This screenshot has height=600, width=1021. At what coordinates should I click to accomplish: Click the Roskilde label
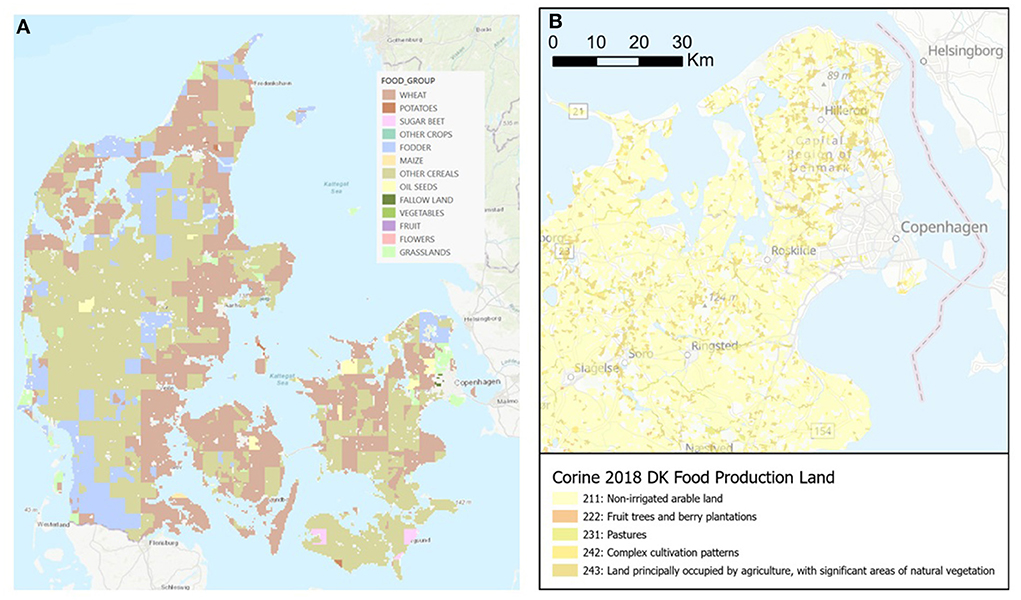tap(793, 251)
